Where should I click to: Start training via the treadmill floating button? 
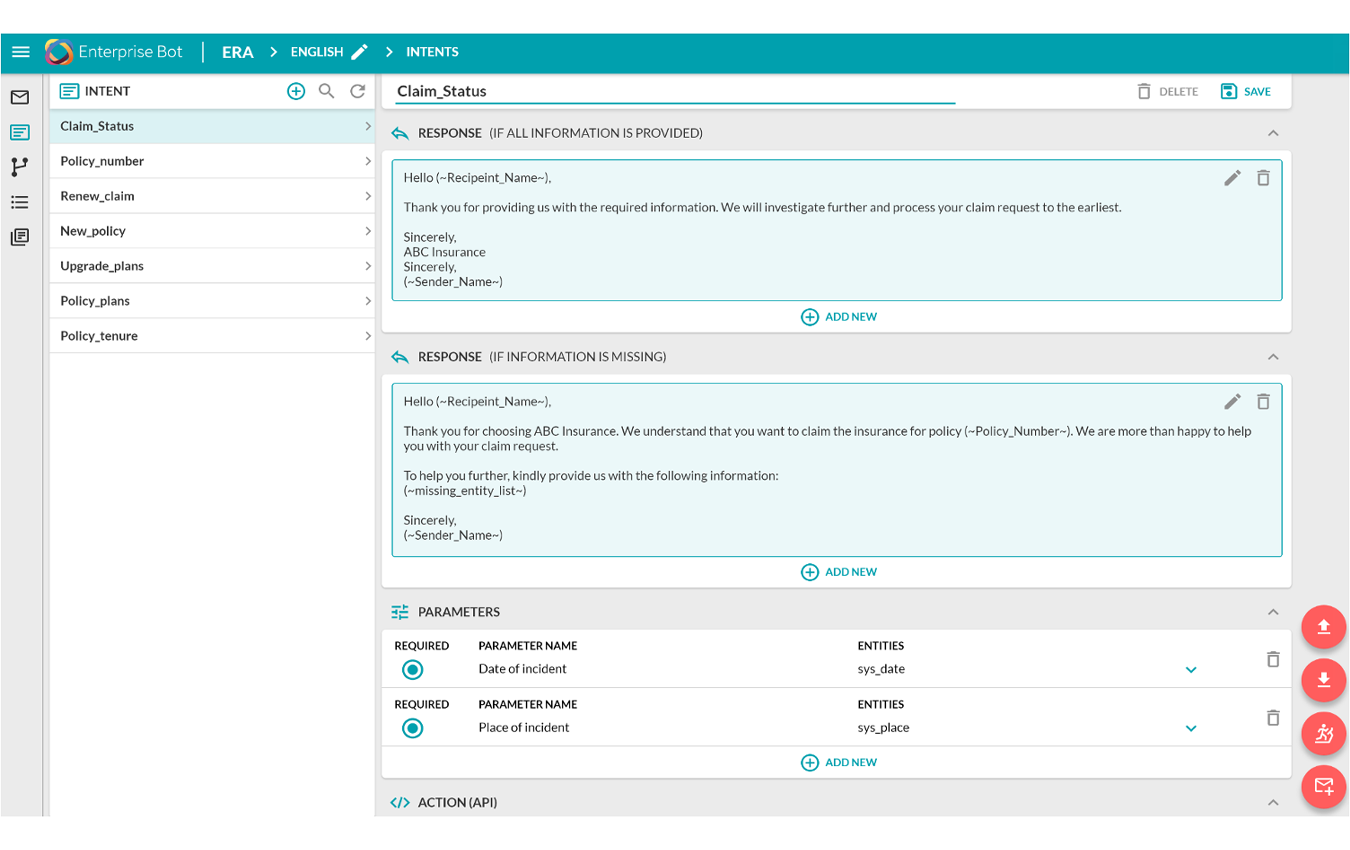tap(1323, 733)
